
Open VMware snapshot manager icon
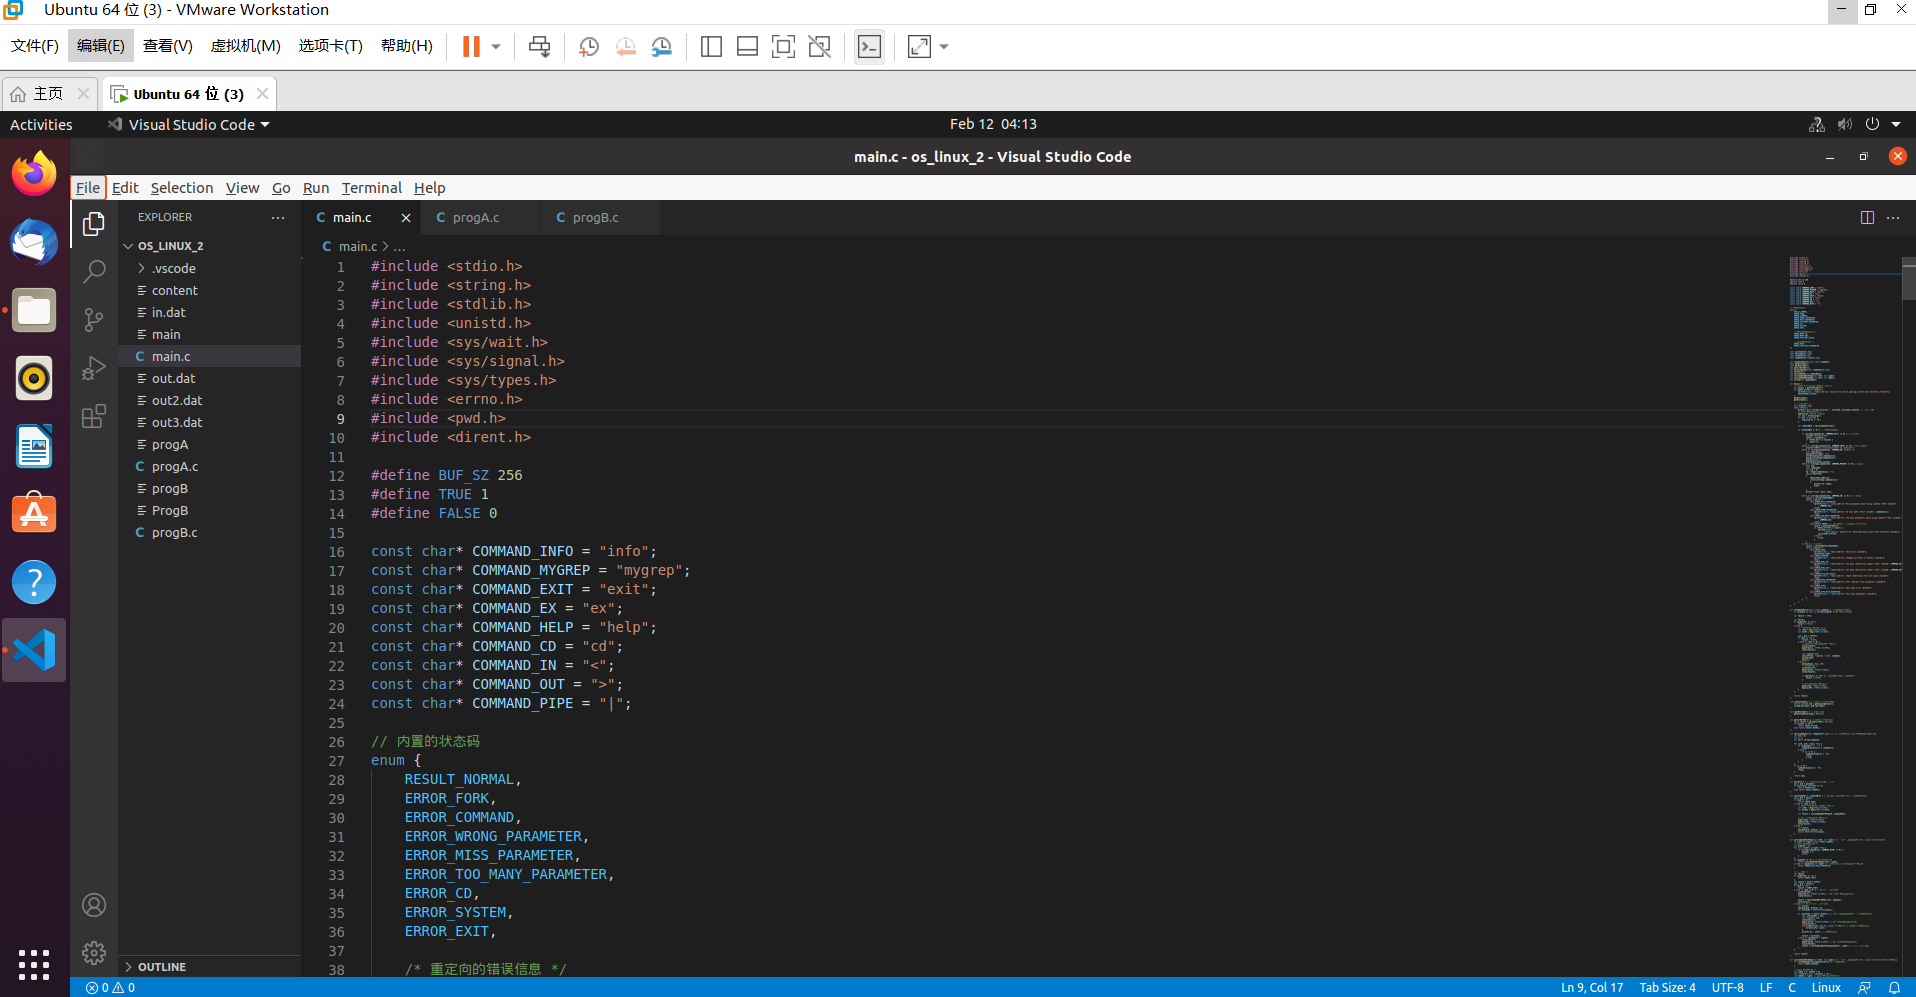click(x=661, y=46)
